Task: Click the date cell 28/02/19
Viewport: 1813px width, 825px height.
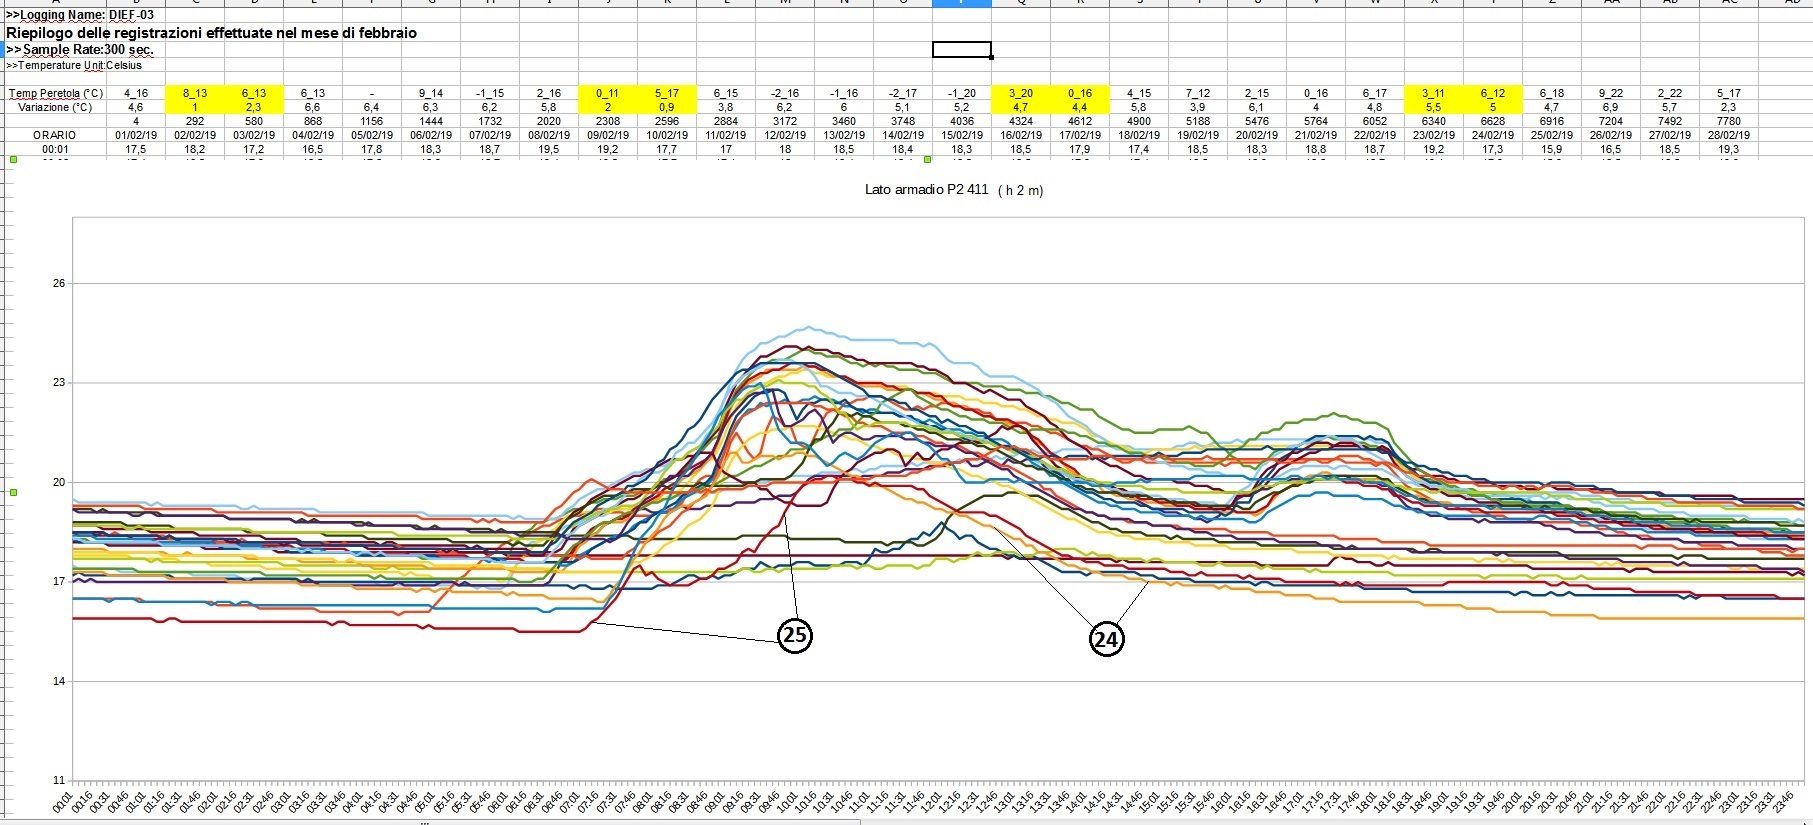Action: tap(1728, 135)
